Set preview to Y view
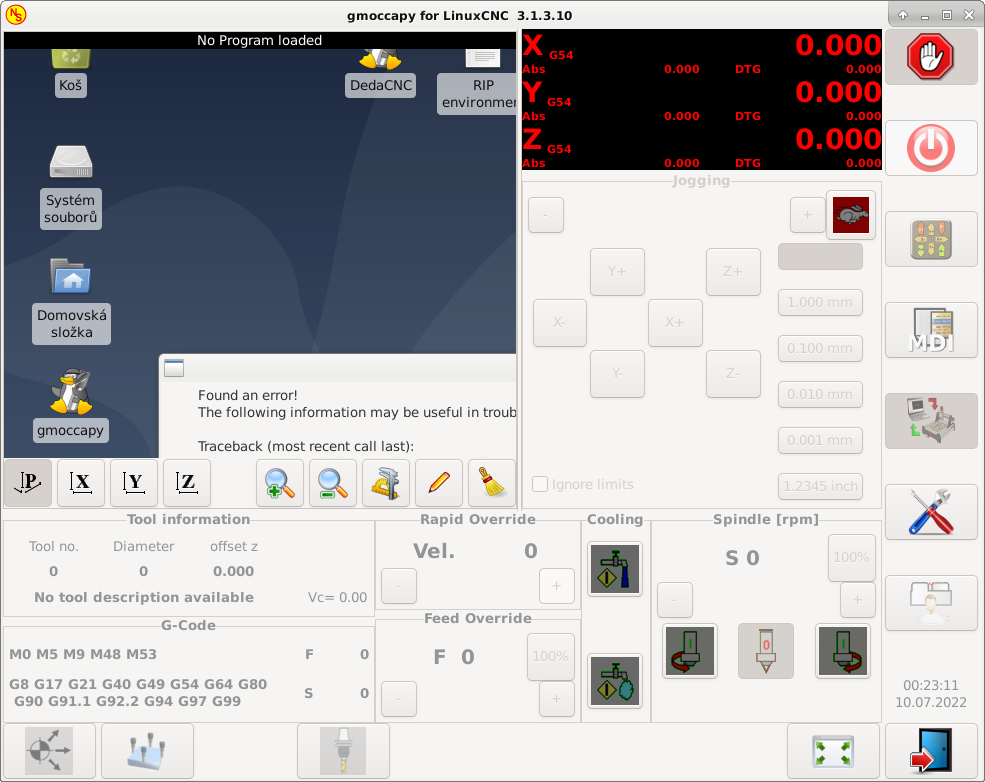Screen dimensions: 985x782 click(x=134, y=483)
